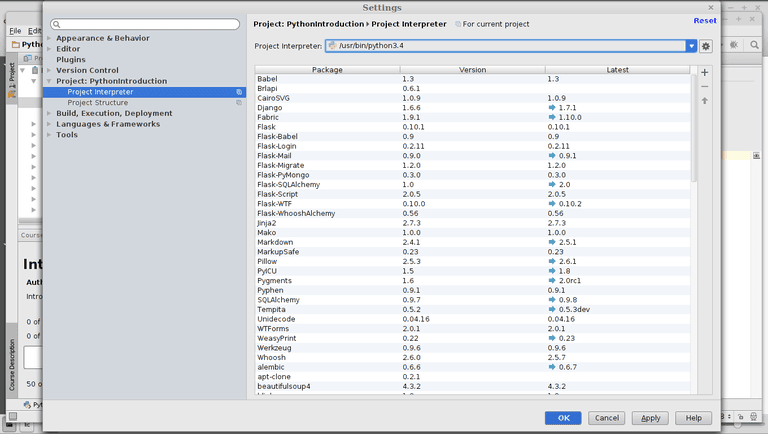768x434 pixels.
Task: Click the search magnifier icon in settings
Action: coord(56,24)
